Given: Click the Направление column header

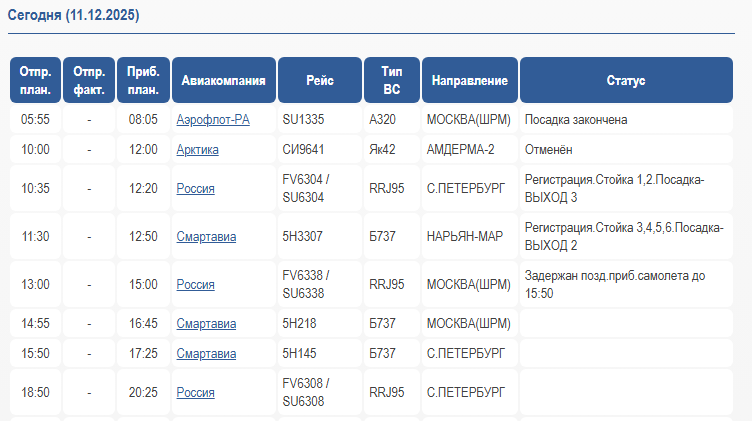Looking at the screenshot, I should [470, 81].
